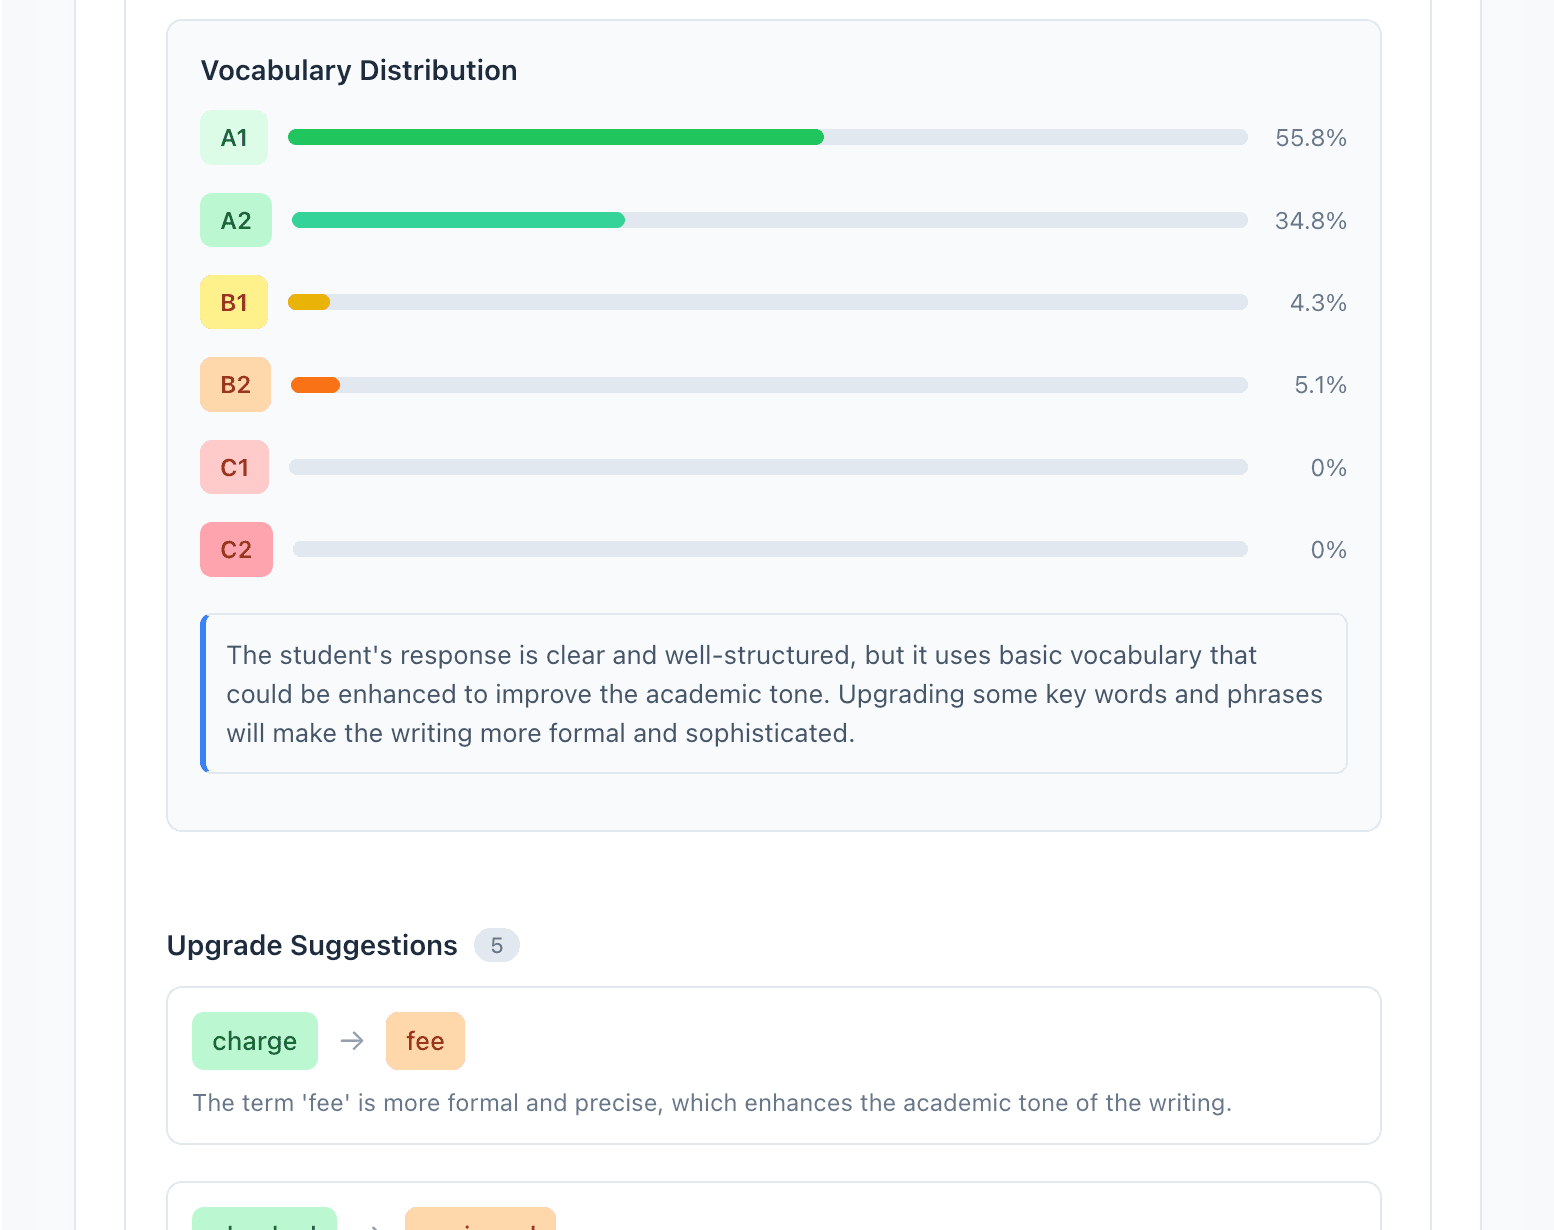Click the suggestions count badge showing 5
The image size is (1554, 1230).
[x=497, y=945]
